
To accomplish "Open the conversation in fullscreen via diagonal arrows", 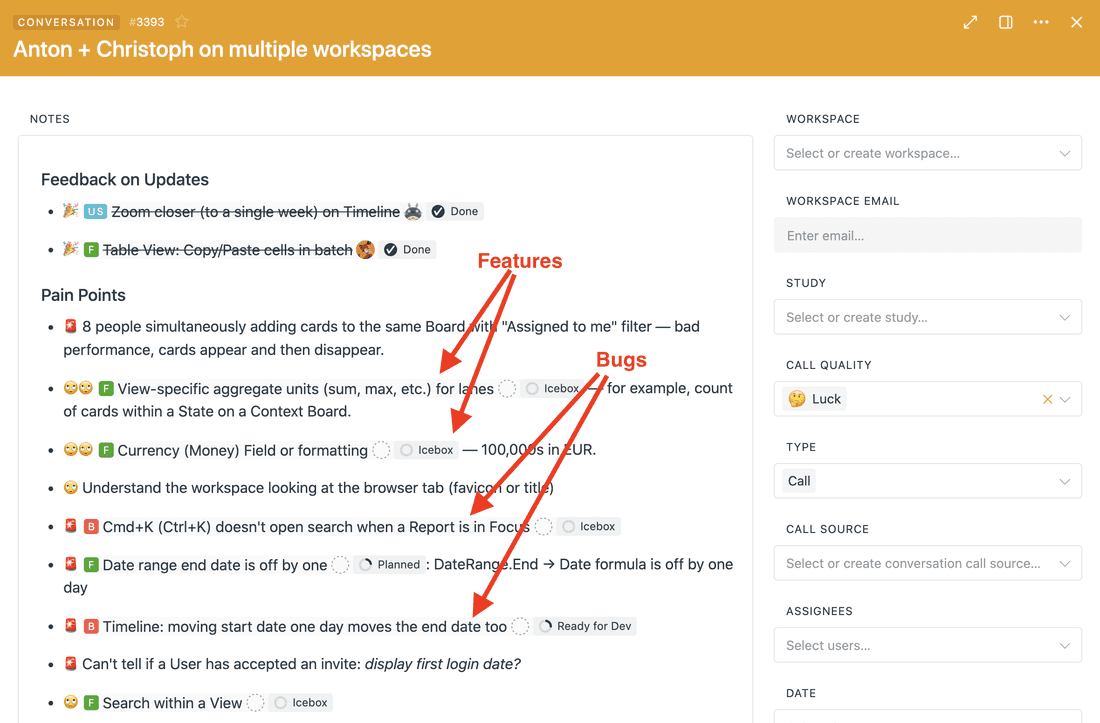I will (x=969, y=21).
